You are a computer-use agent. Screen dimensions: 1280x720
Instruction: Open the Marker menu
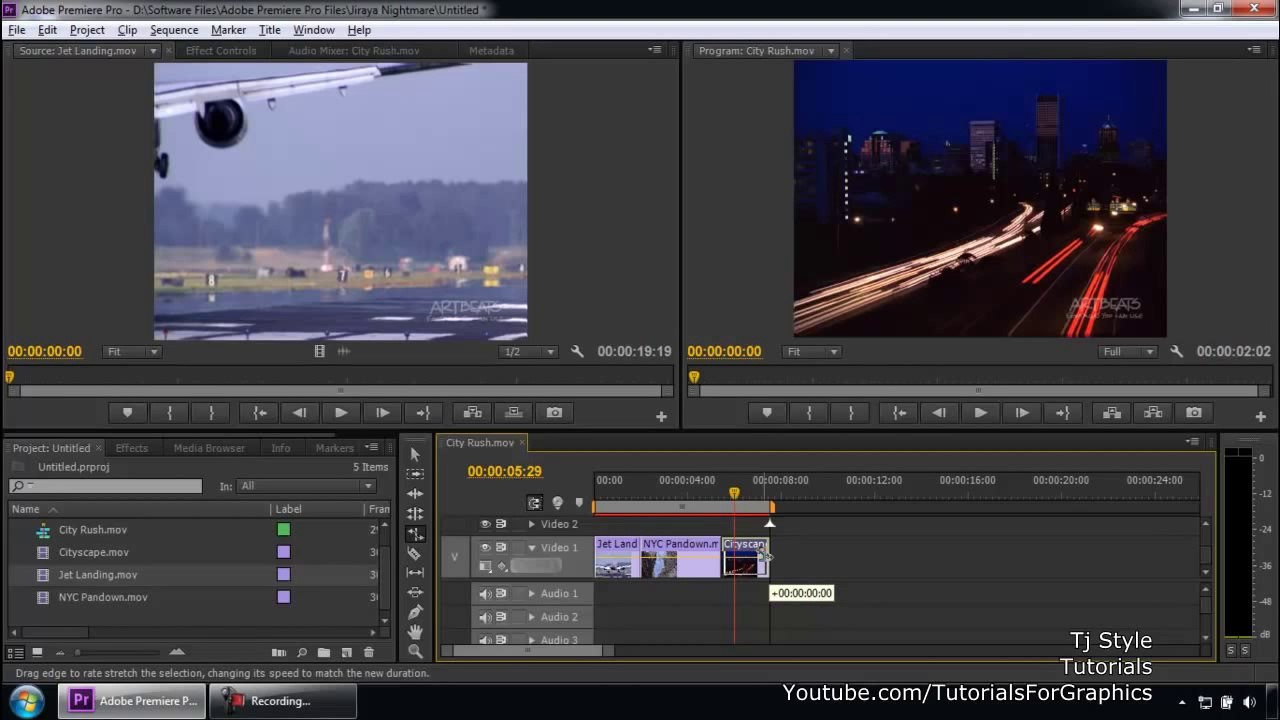[228, 30]
